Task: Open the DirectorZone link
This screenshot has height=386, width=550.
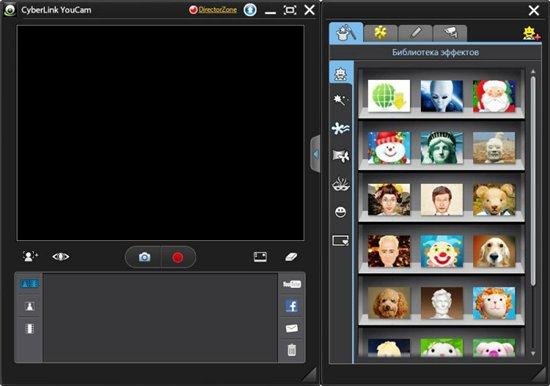Action: (x=213, y=10)
